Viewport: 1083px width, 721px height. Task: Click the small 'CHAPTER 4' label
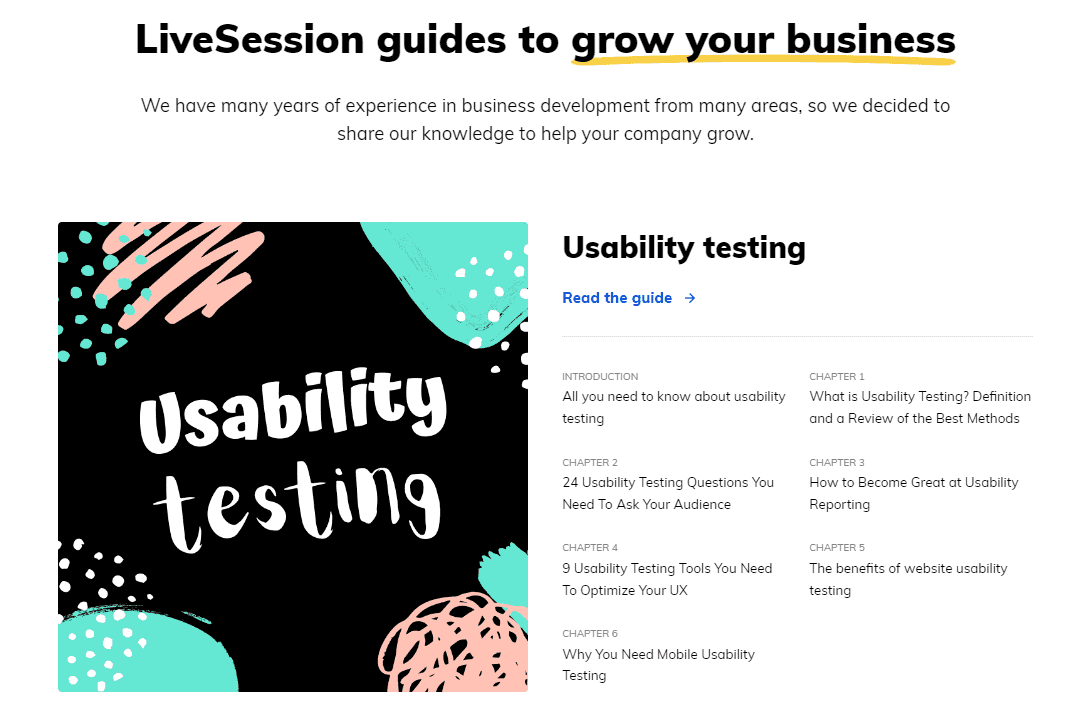pyautogui.click(x=590, y=548)
